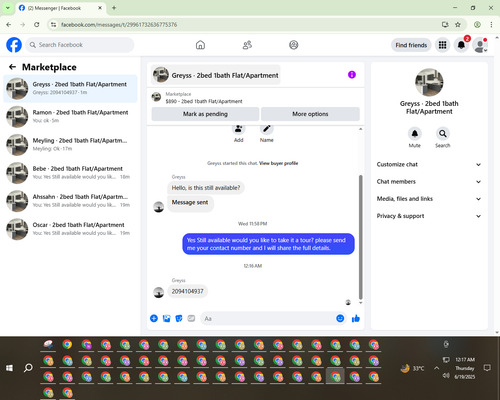Open taskbar volume icon

click(446, 376)
